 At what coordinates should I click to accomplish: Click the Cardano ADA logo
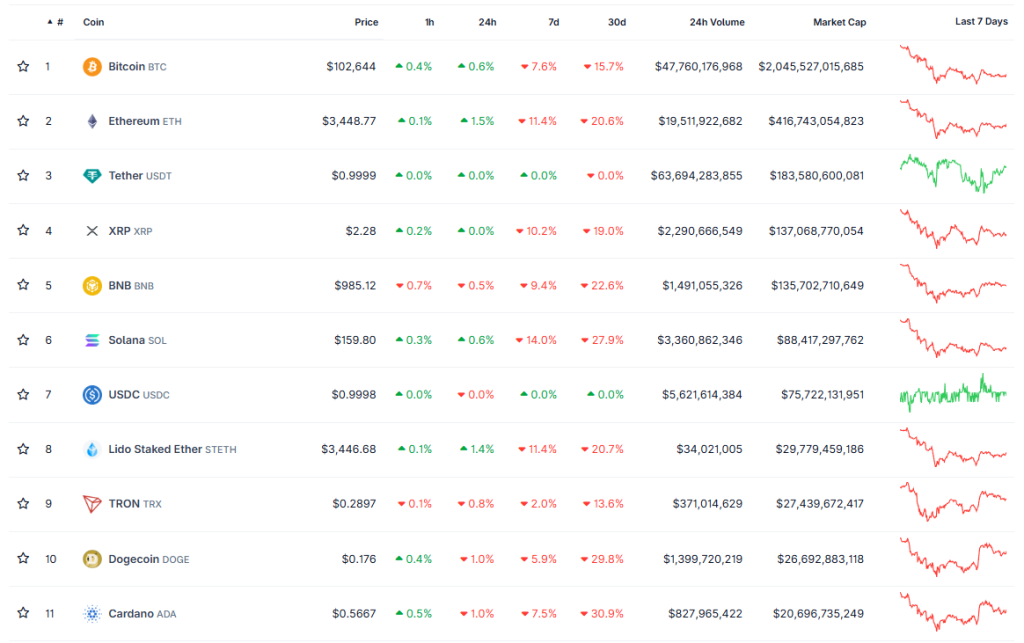coord(92,612)
